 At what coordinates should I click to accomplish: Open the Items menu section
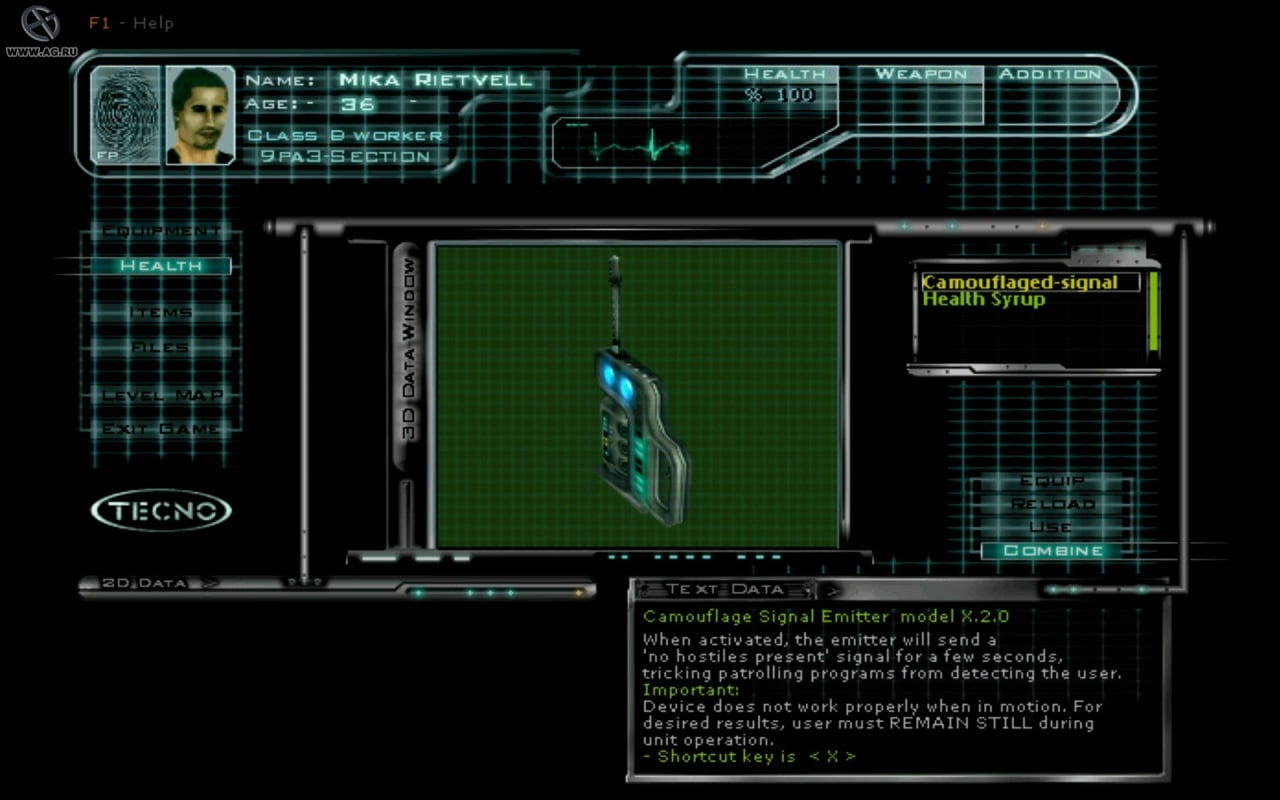point(161,313)
